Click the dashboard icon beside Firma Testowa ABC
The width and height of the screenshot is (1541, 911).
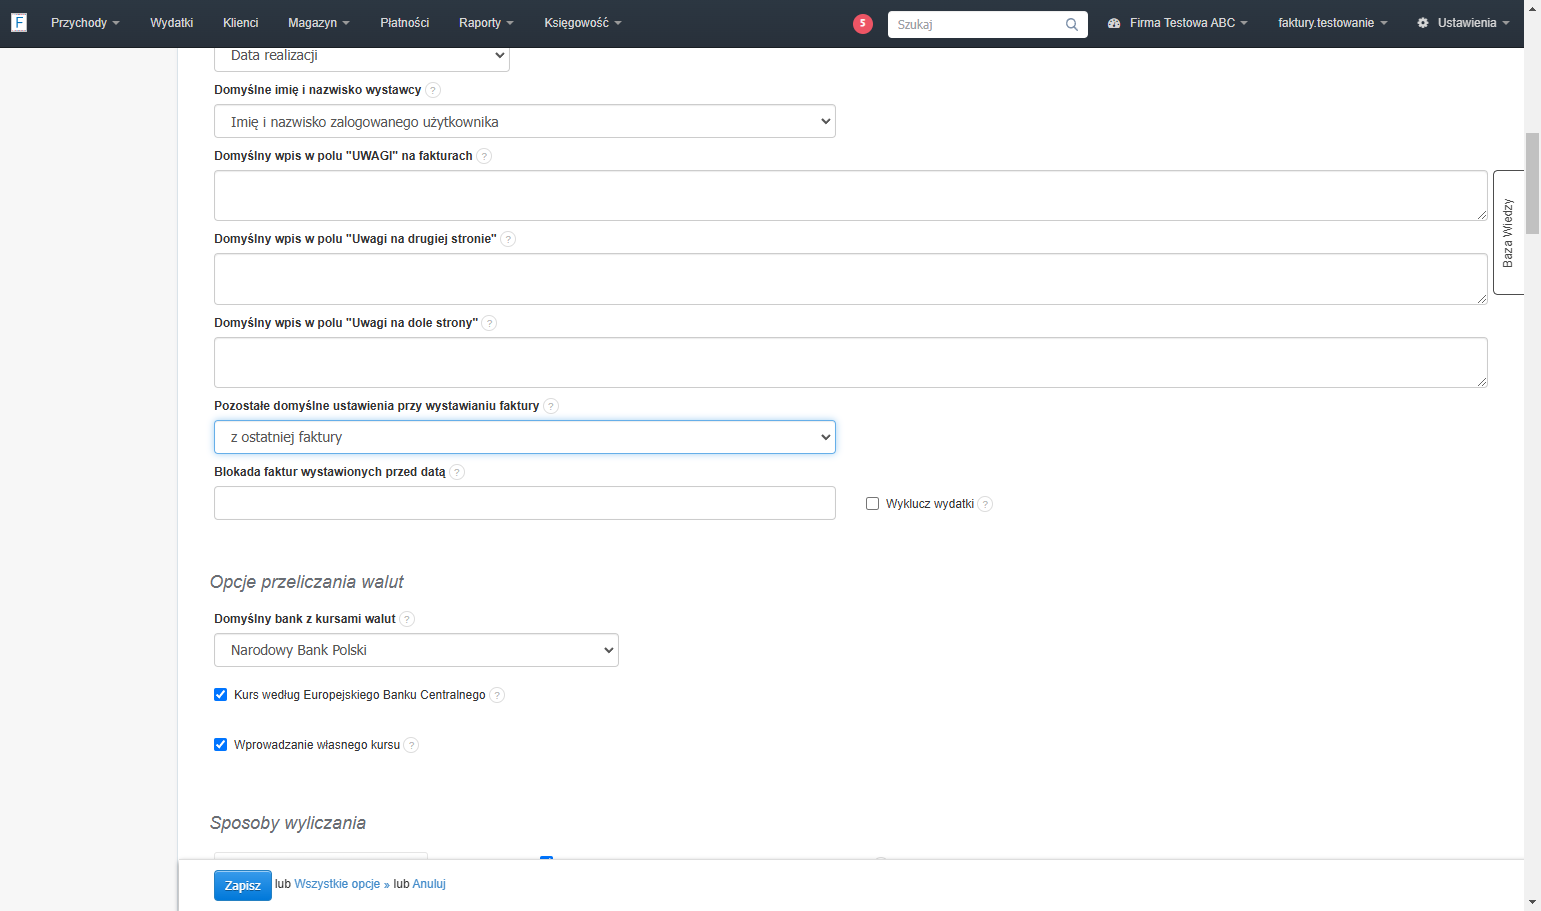[x=1114, y=23]
